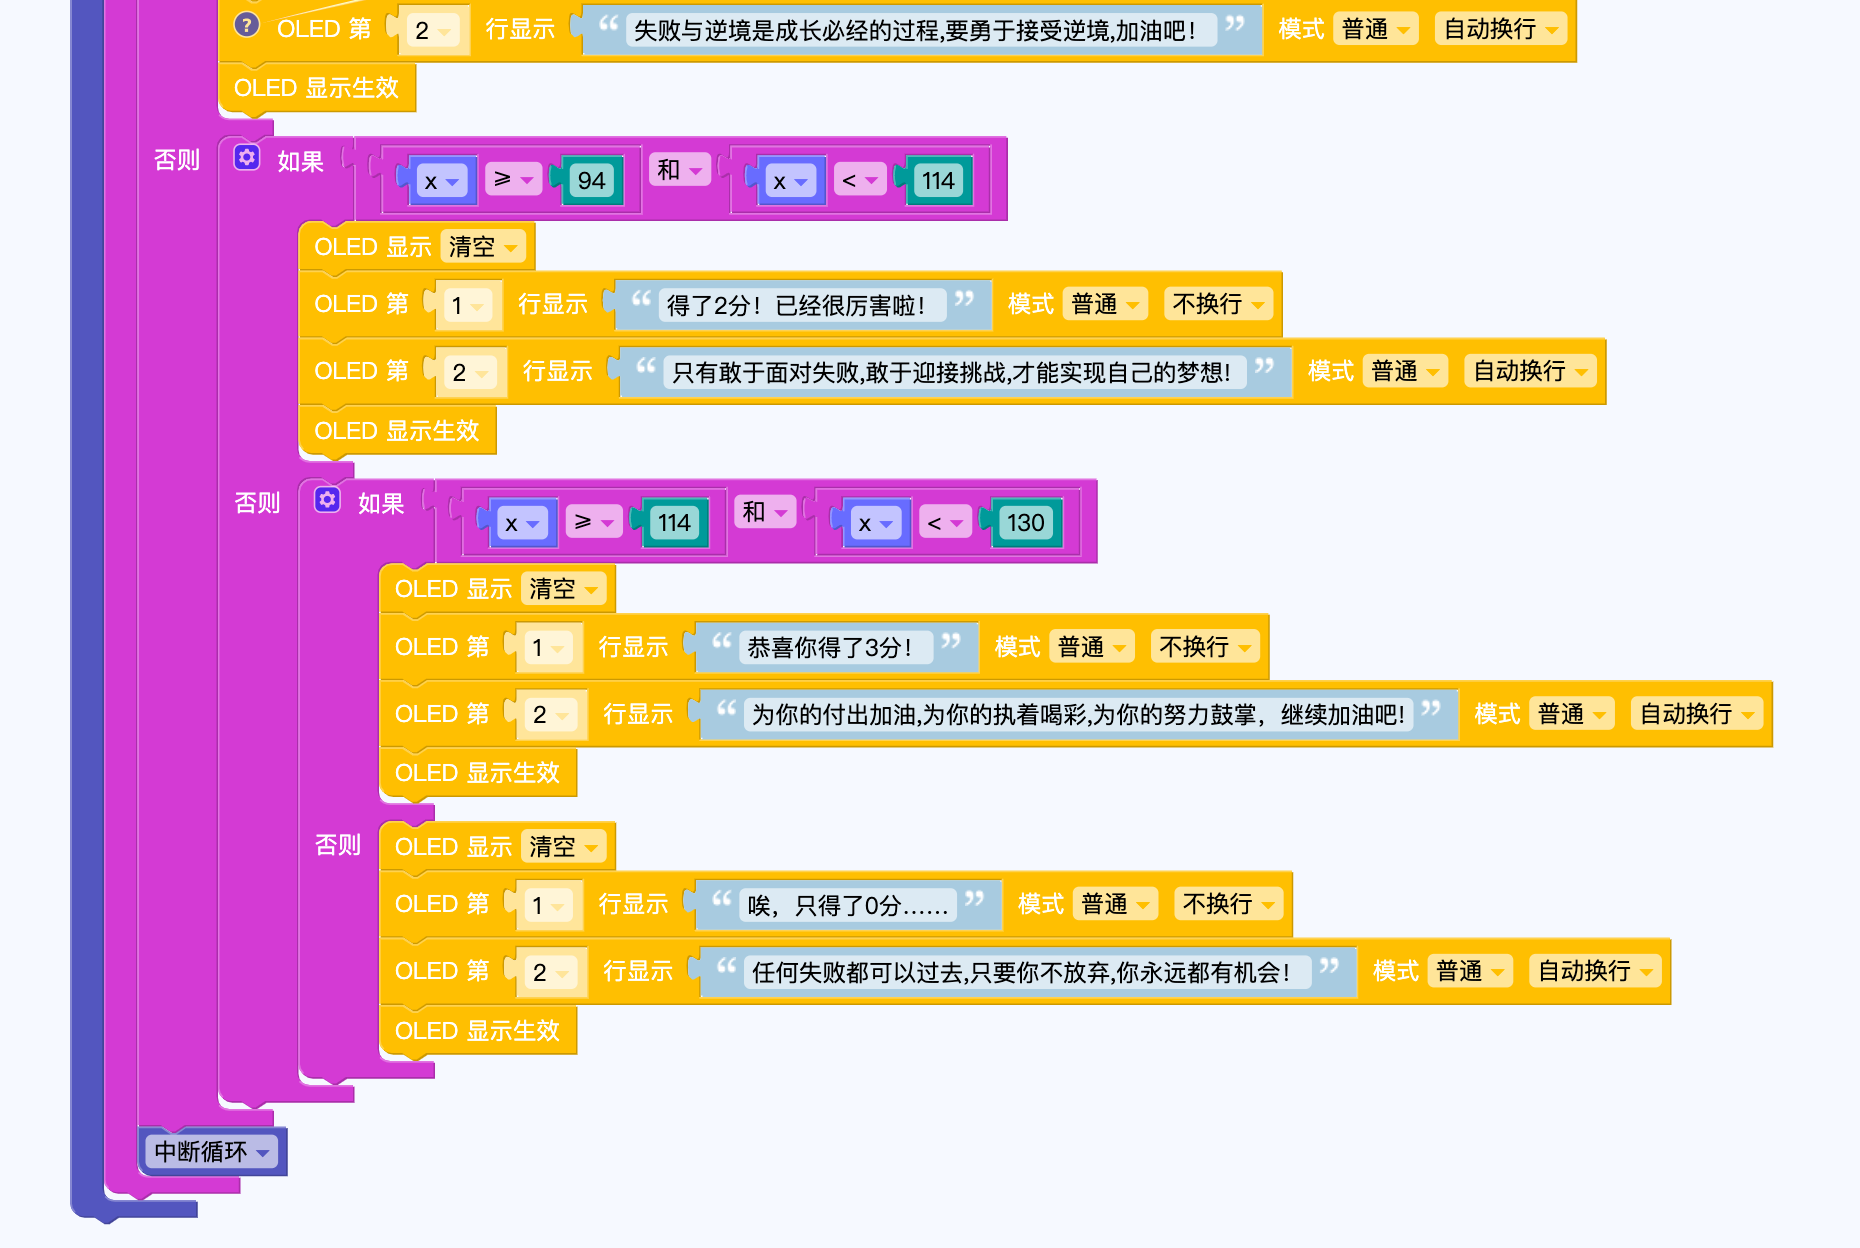Change OLED line number 1 on 得了2分 row

[467, 305]
